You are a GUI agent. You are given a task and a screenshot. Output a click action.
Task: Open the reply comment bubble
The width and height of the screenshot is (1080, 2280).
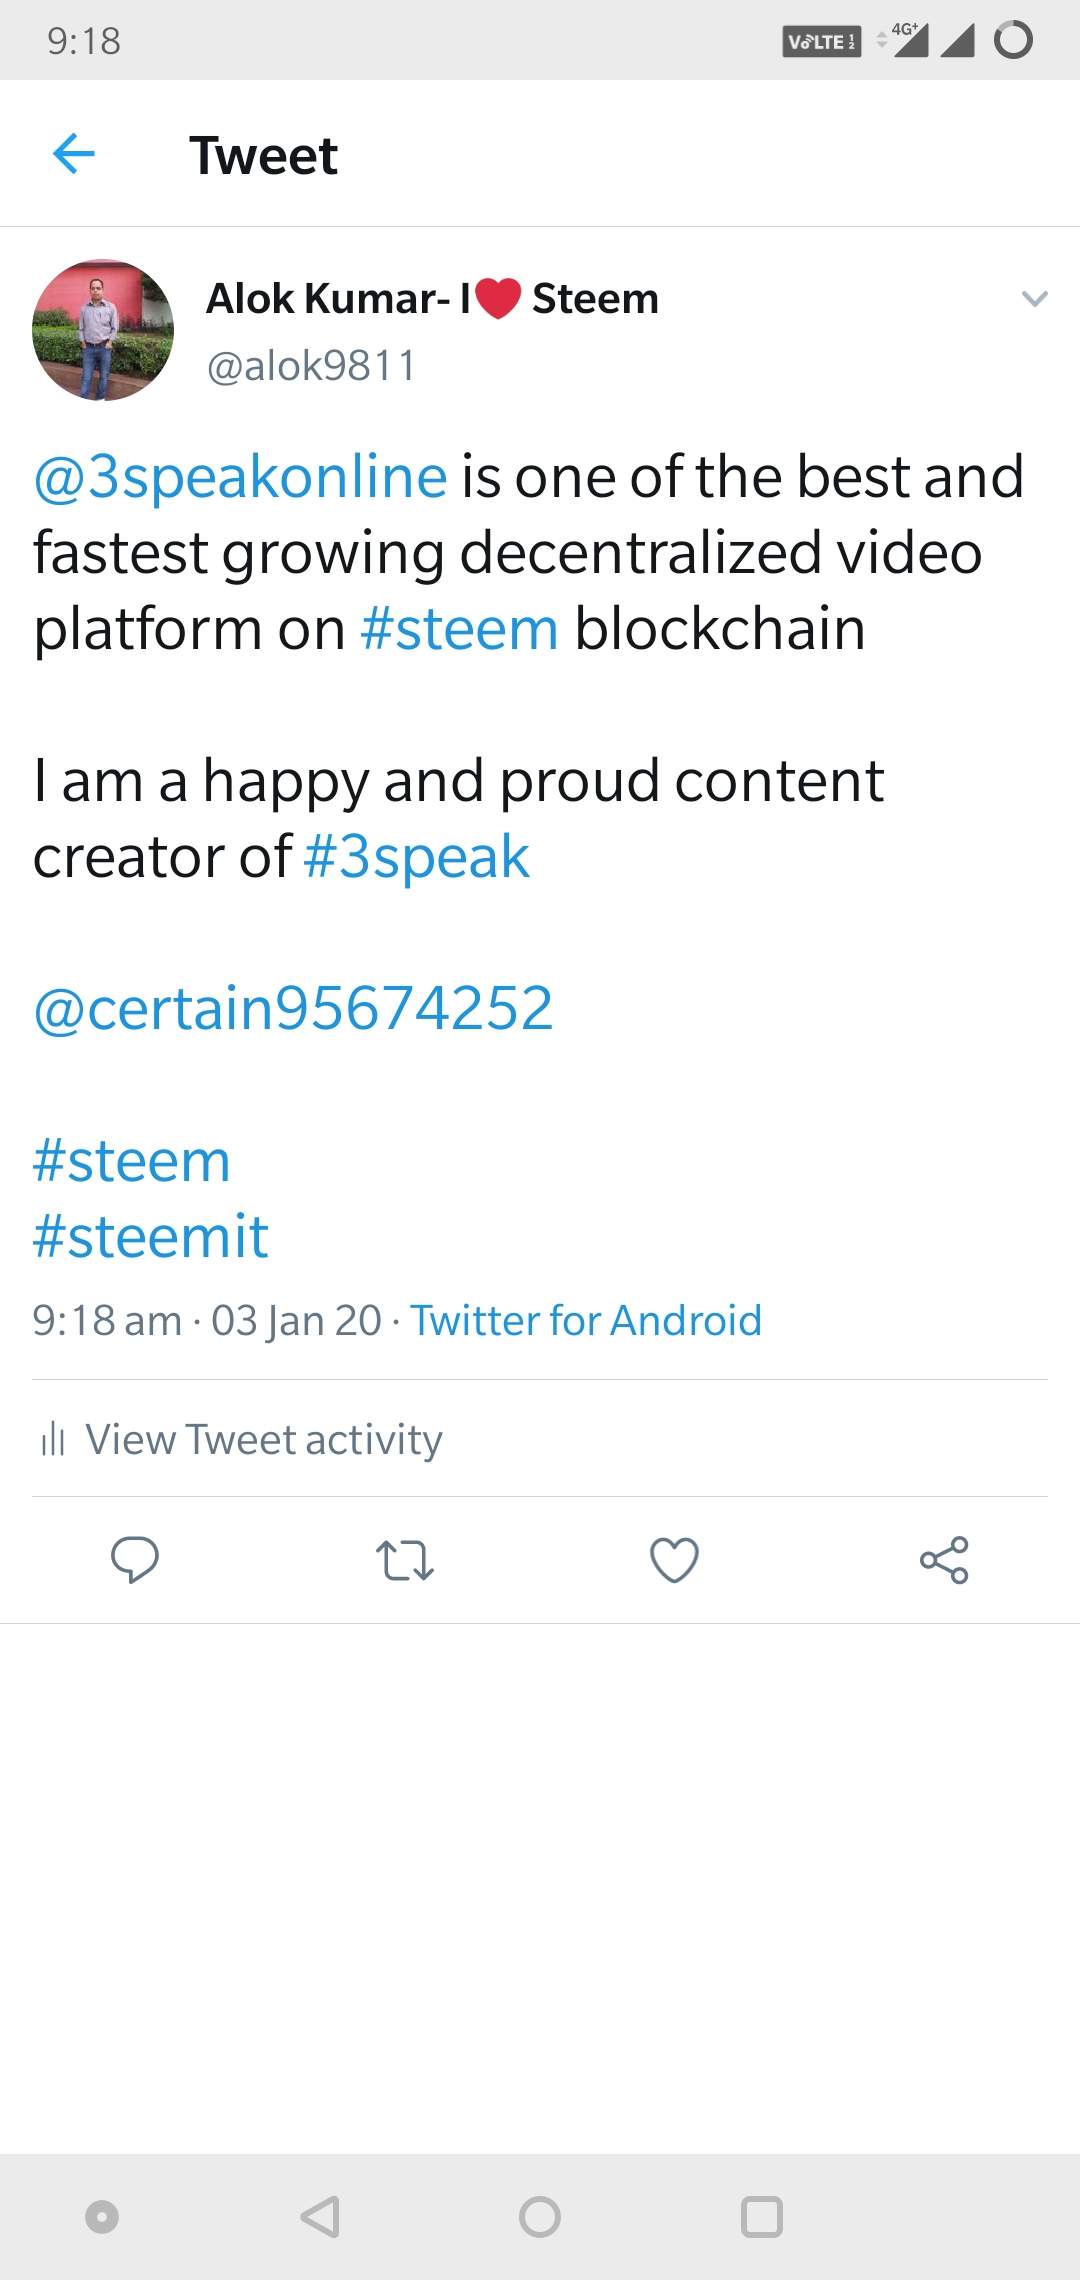coord(134,1559)
